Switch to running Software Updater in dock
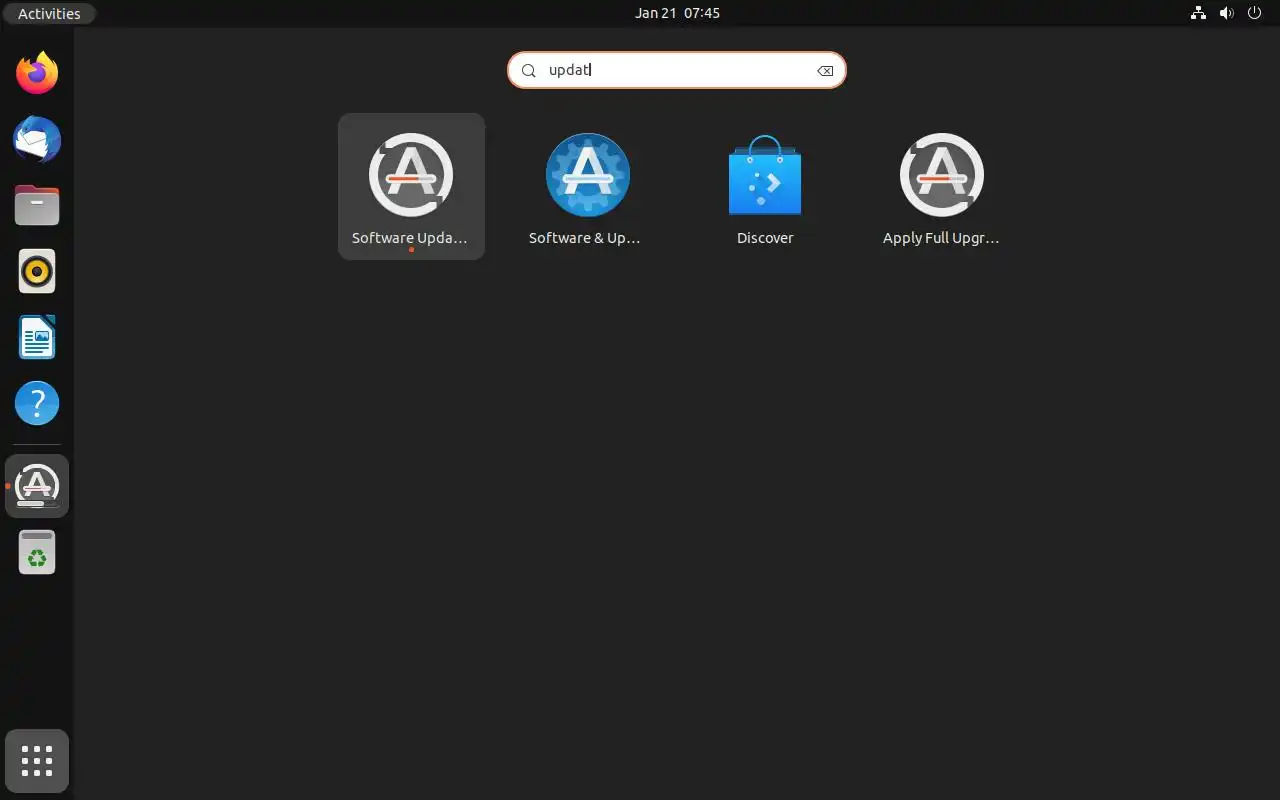 (x=37, y=486)
